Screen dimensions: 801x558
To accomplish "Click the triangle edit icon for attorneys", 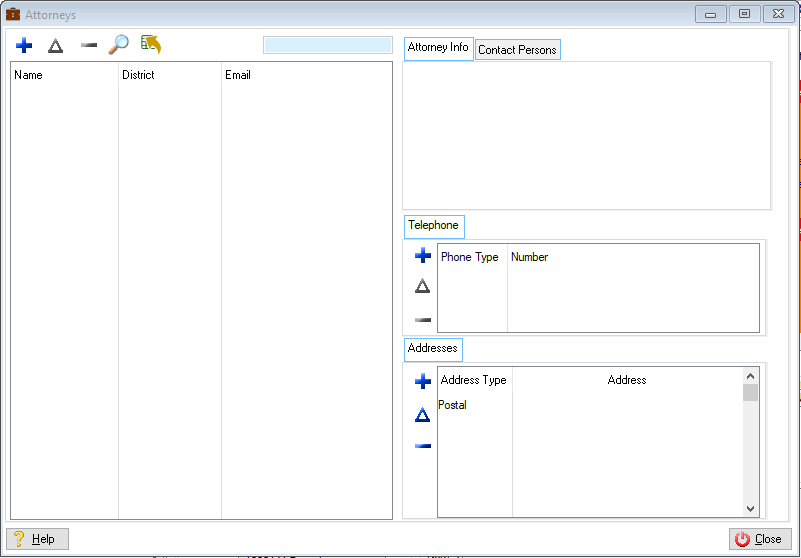I will pos(56,45).
